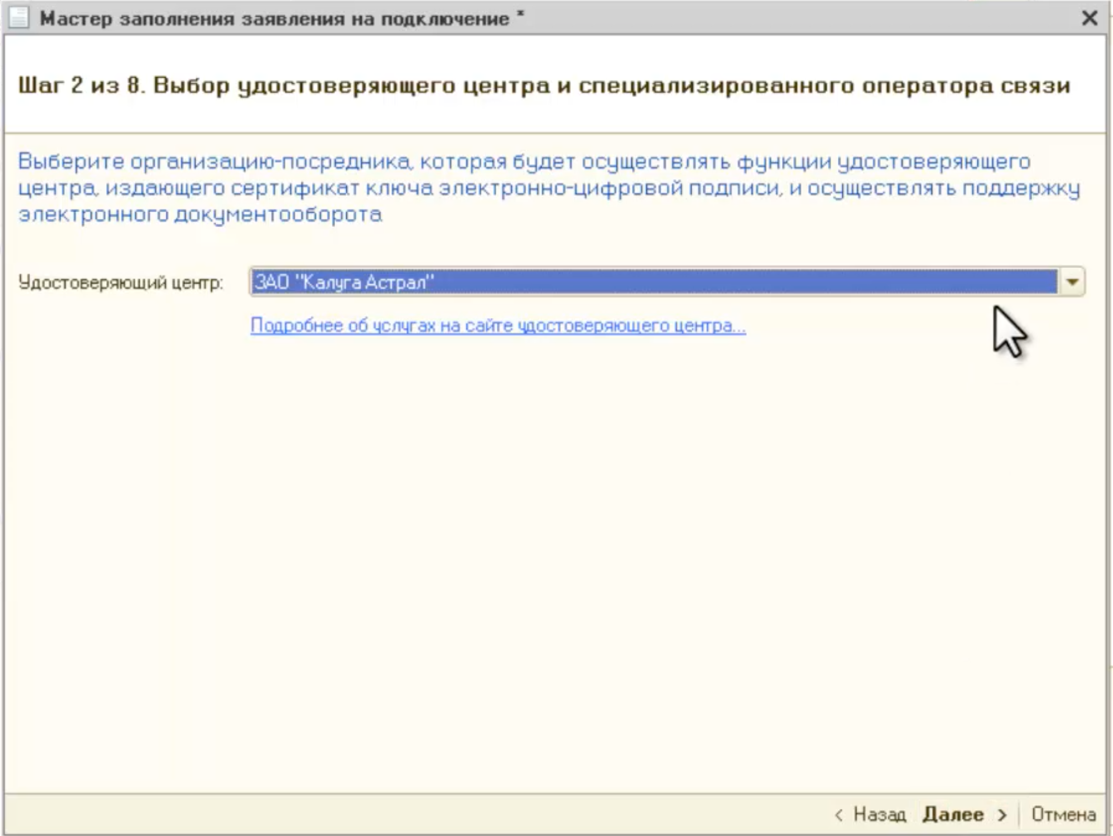The height and width of the screenshot is (836, 1113).
Task: Click the Далее button
Action: (964, 815)
